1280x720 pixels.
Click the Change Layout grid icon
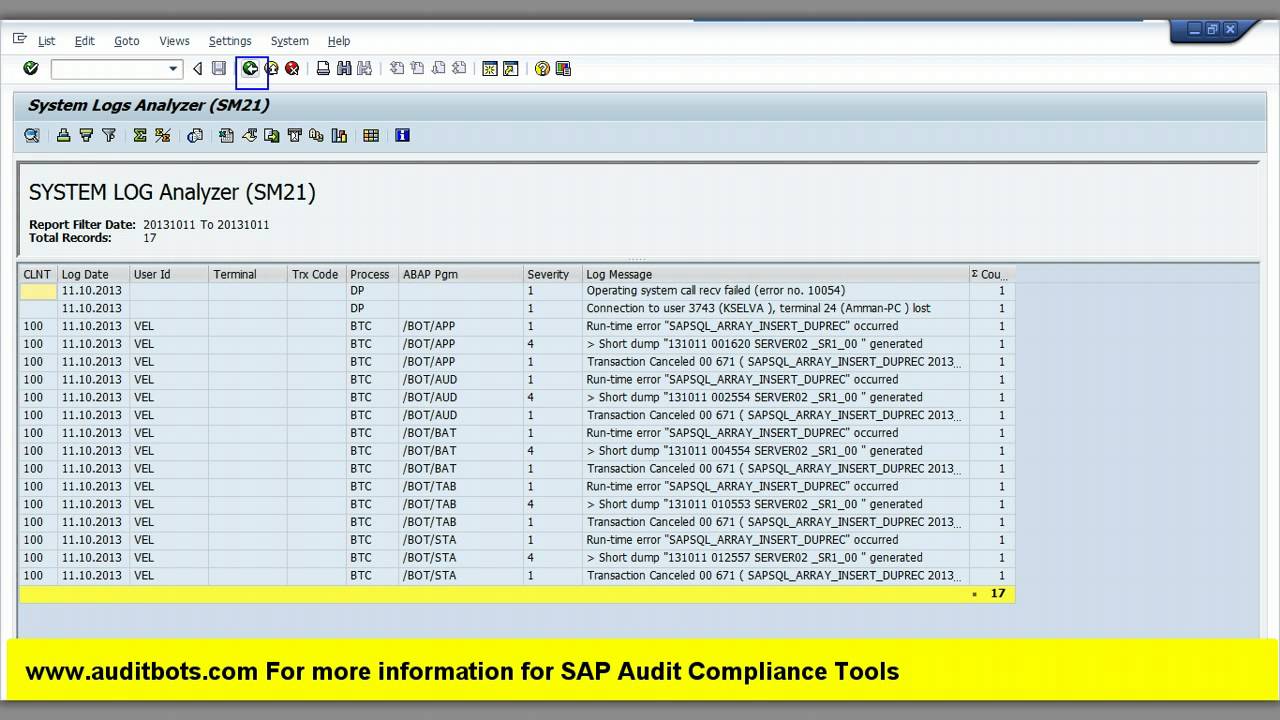point(371,135)
